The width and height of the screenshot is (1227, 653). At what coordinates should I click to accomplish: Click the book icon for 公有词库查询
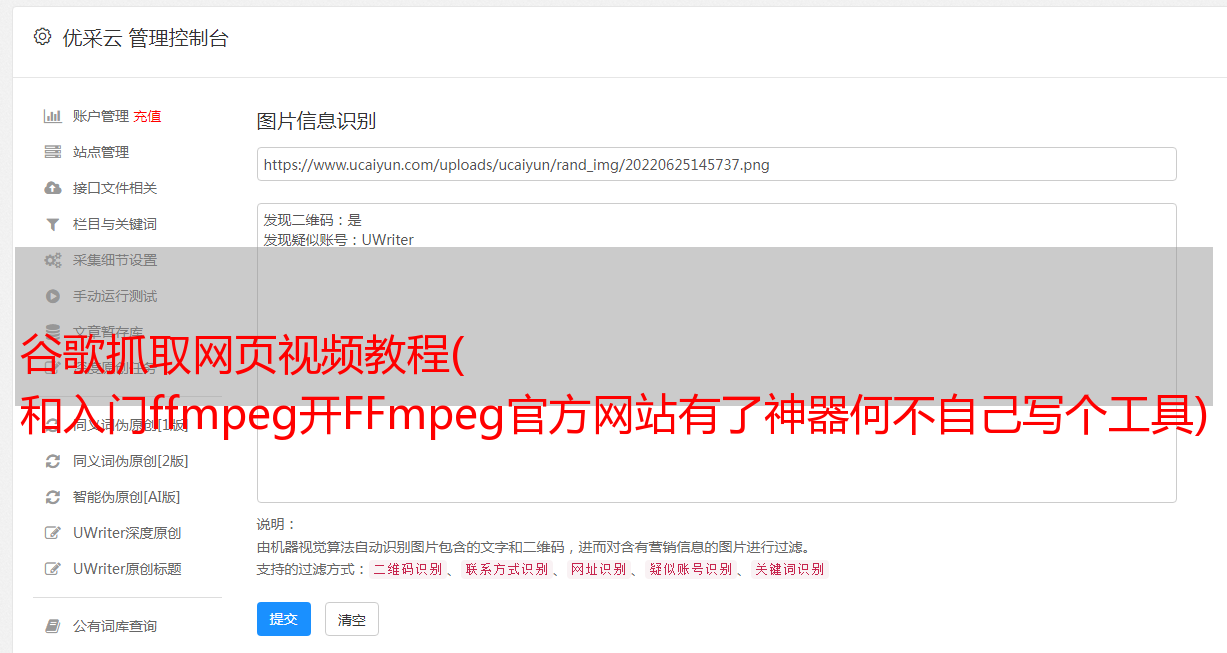pos(53,626)
